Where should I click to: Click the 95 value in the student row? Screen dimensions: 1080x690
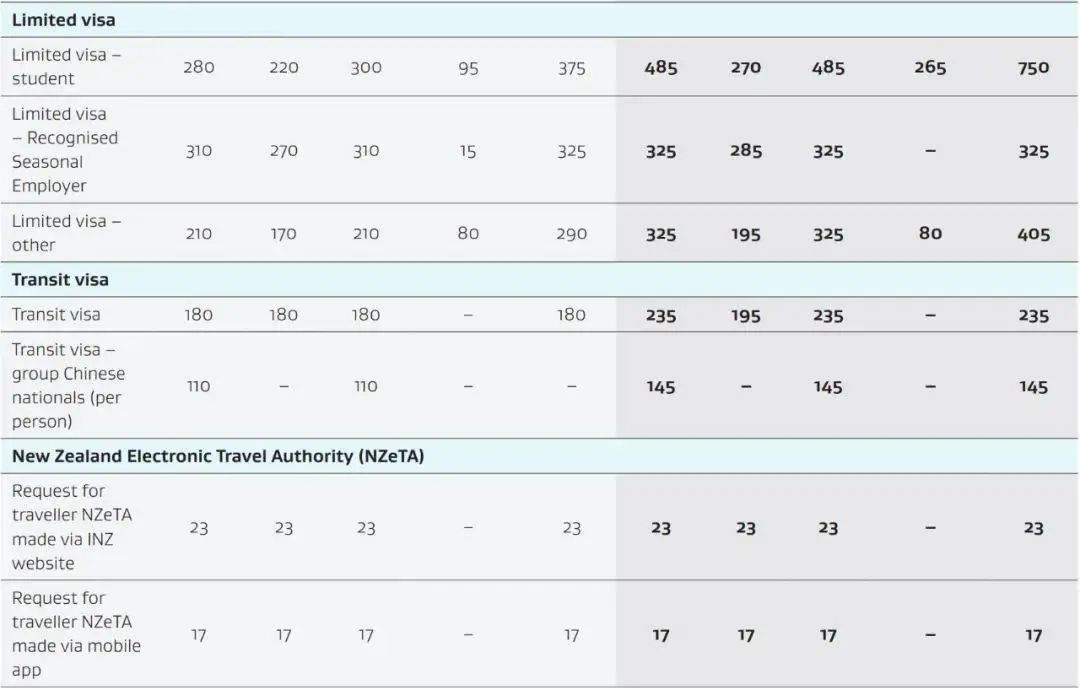click(x=468, y=69)
